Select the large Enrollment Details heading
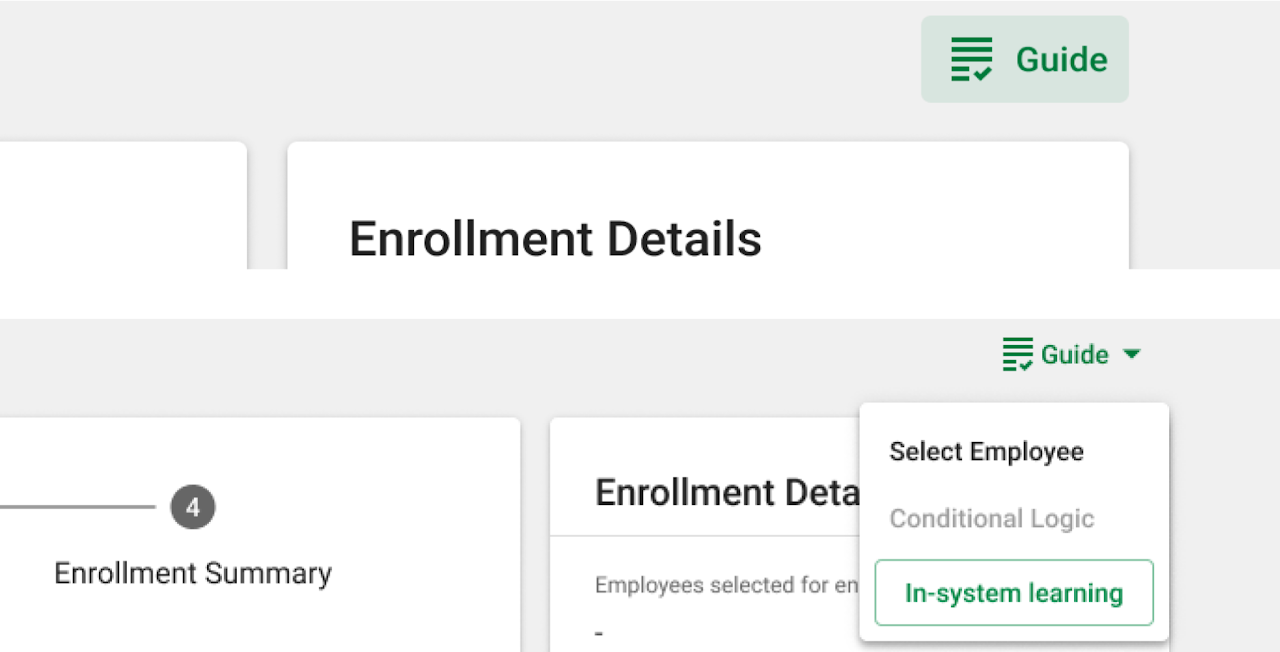 tap(555, 240)
